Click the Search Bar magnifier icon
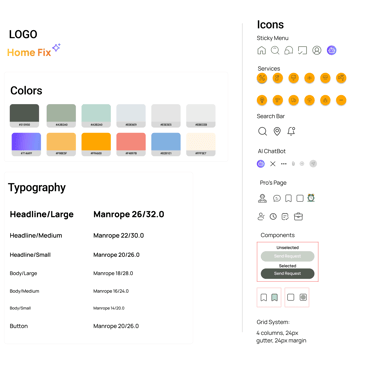 [262, 131]
